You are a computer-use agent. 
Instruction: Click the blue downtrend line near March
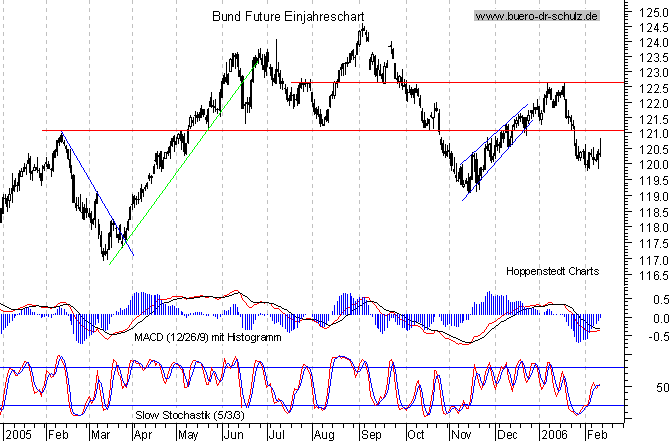tap(95, 190)
